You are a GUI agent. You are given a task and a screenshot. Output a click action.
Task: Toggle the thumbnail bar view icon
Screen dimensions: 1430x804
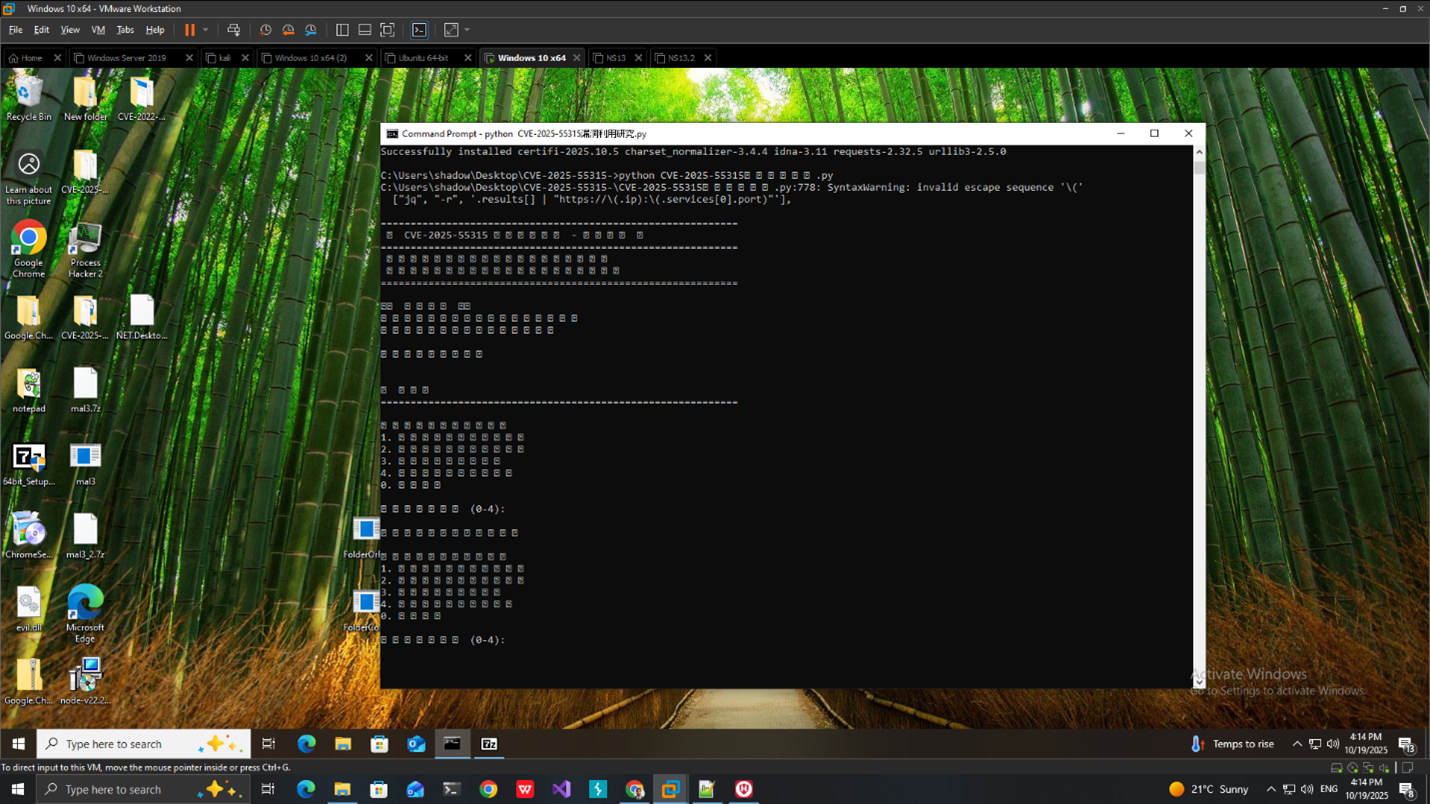tap(365, 30)
